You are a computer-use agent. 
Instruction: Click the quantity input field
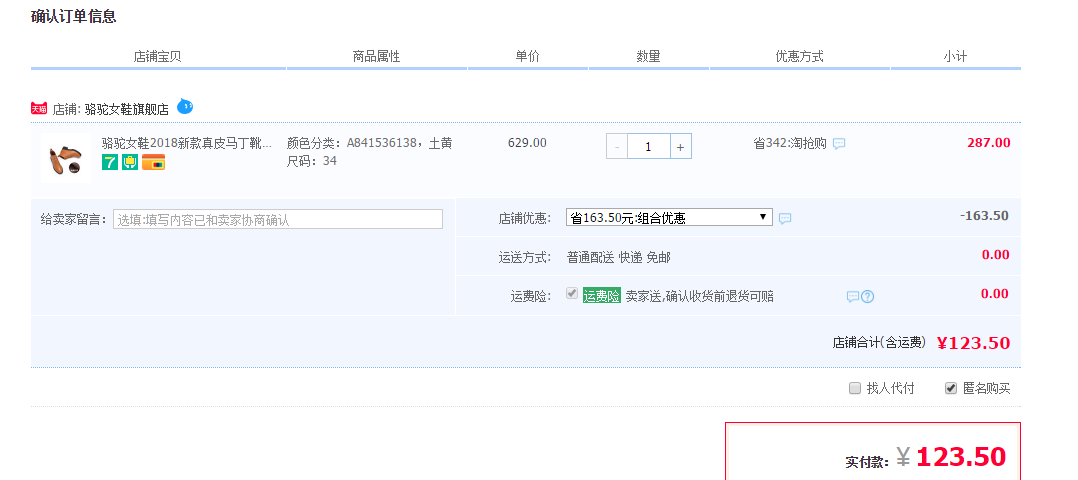[x=649, y=146]
